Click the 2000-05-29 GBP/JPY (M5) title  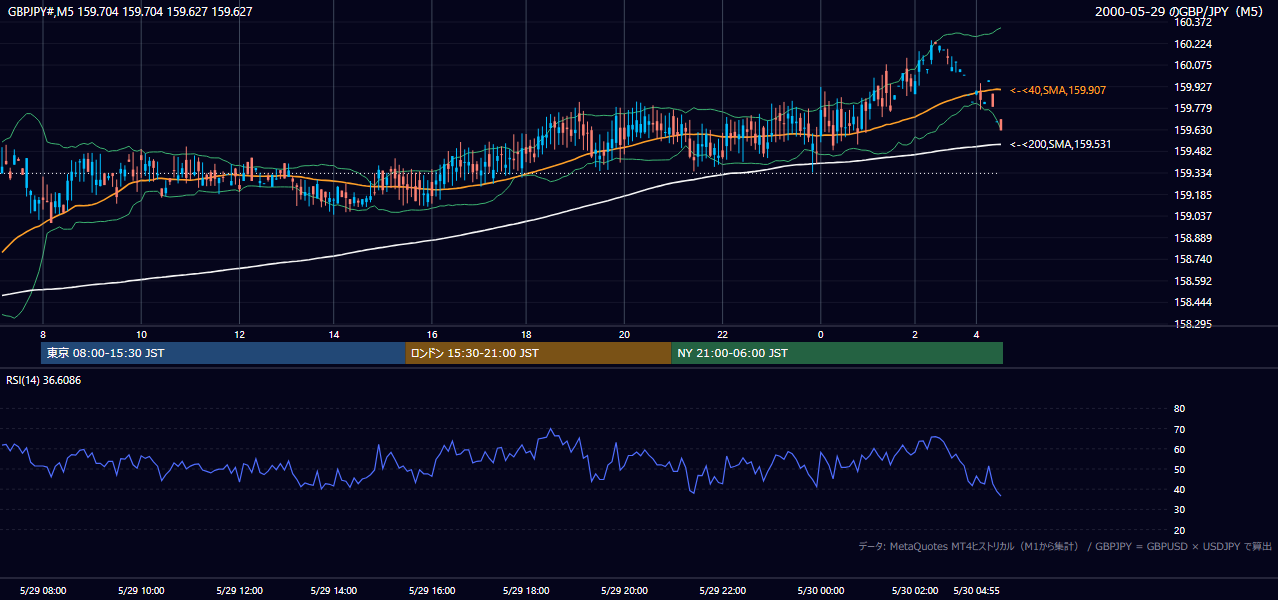[x=1181, y=12]
